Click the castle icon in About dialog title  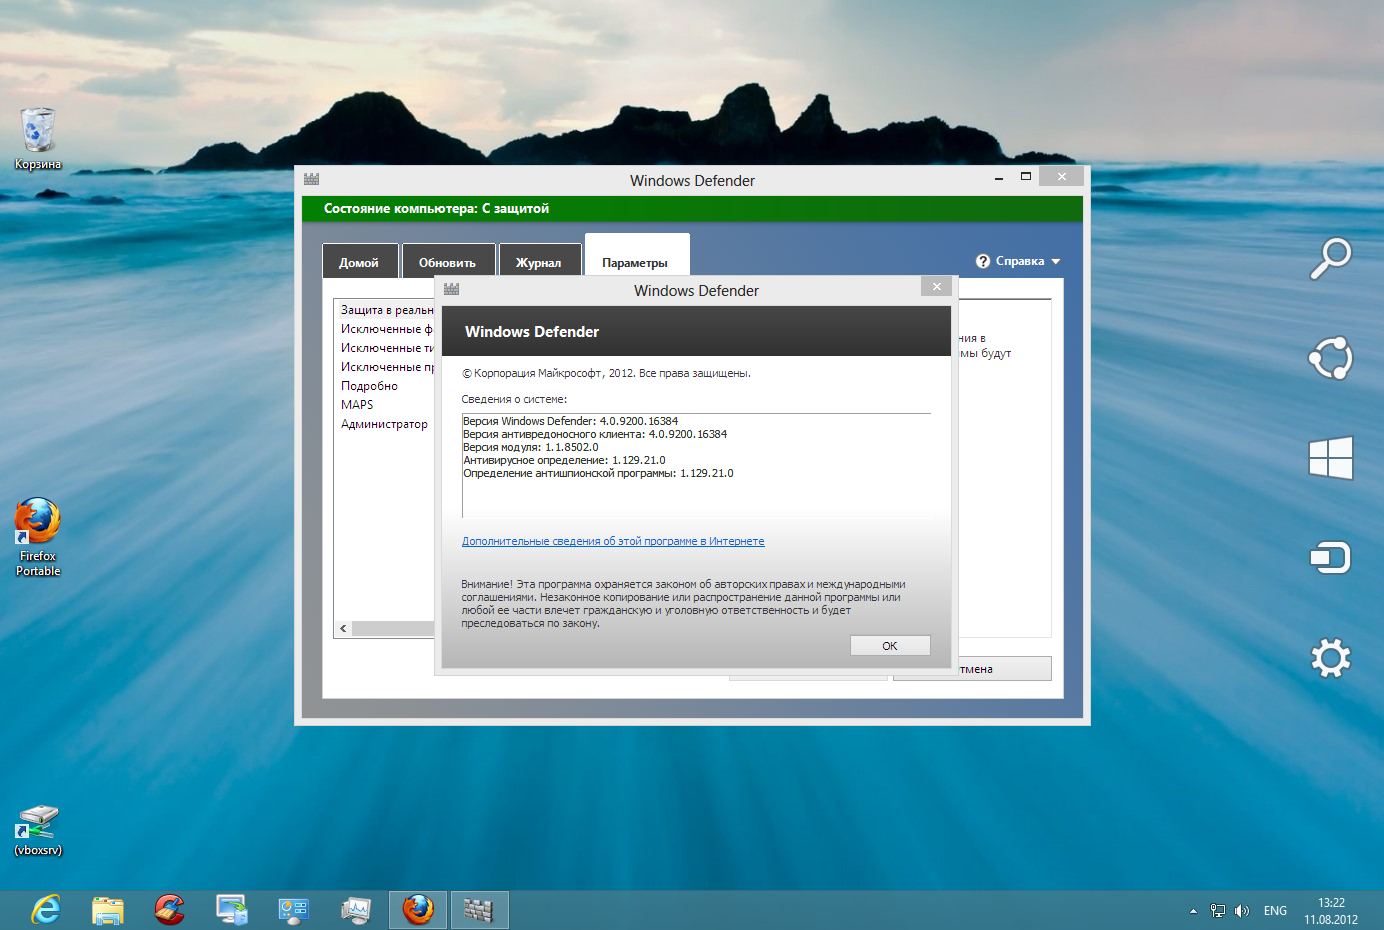pyautogui.click(x=452, y=289)
